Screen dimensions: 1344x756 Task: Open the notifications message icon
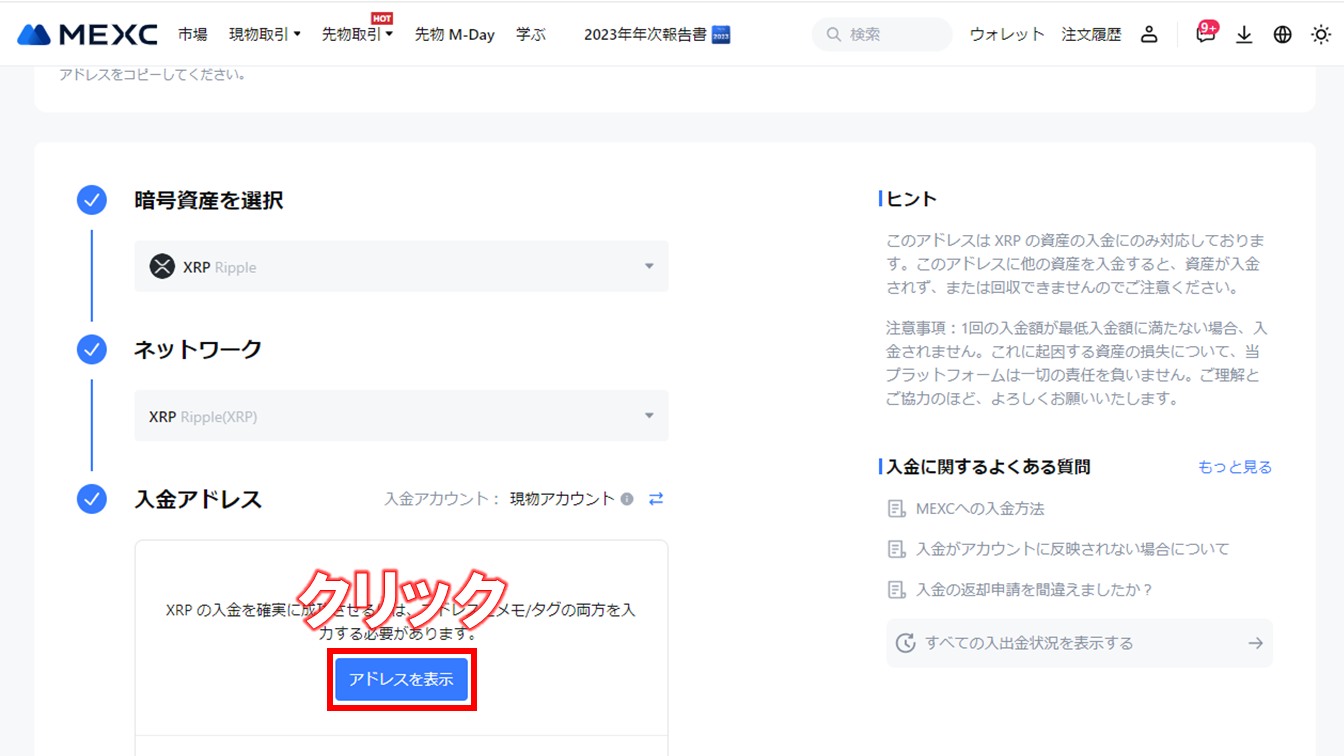[1205, 33]
